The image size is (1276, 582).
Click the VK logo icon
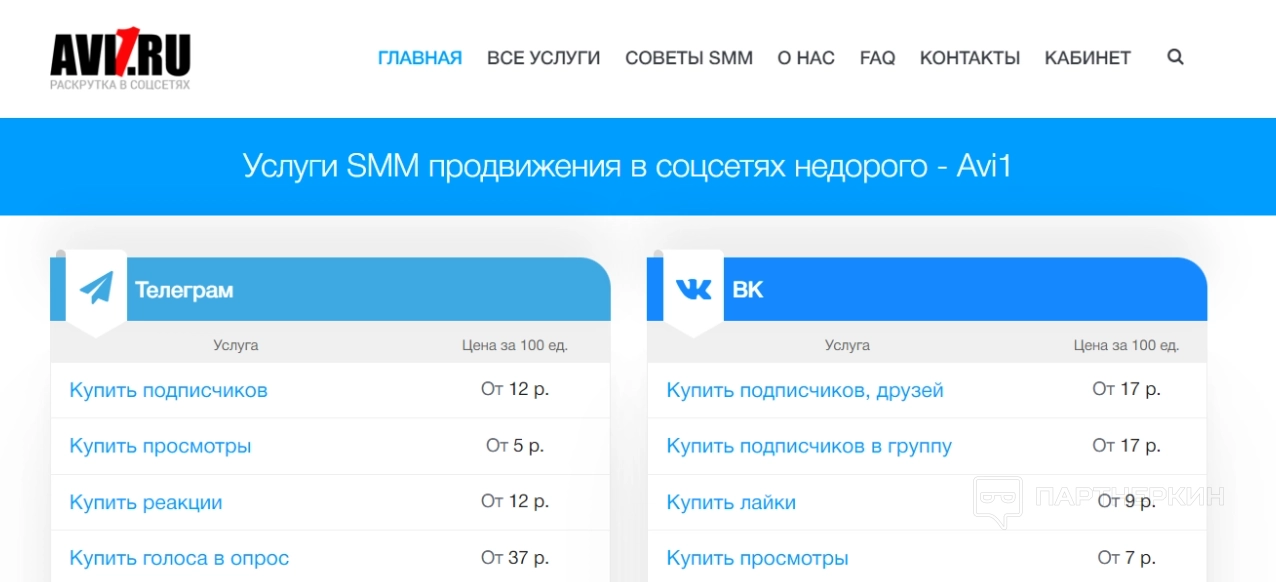694,289
